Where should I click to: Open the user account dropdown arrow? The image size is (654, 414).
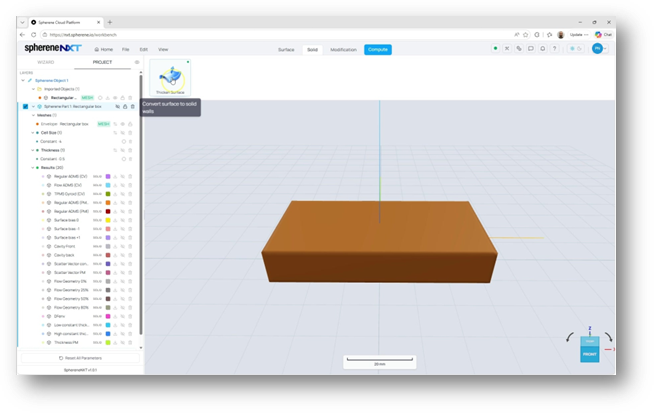pyautogui.click(x=605, y=49)
